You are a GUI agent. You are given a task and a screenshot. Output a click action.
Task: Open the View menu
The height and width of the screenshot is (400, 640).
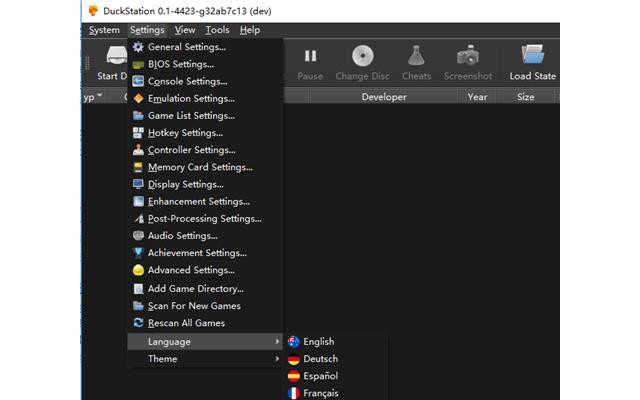click(x=185, y=30)
